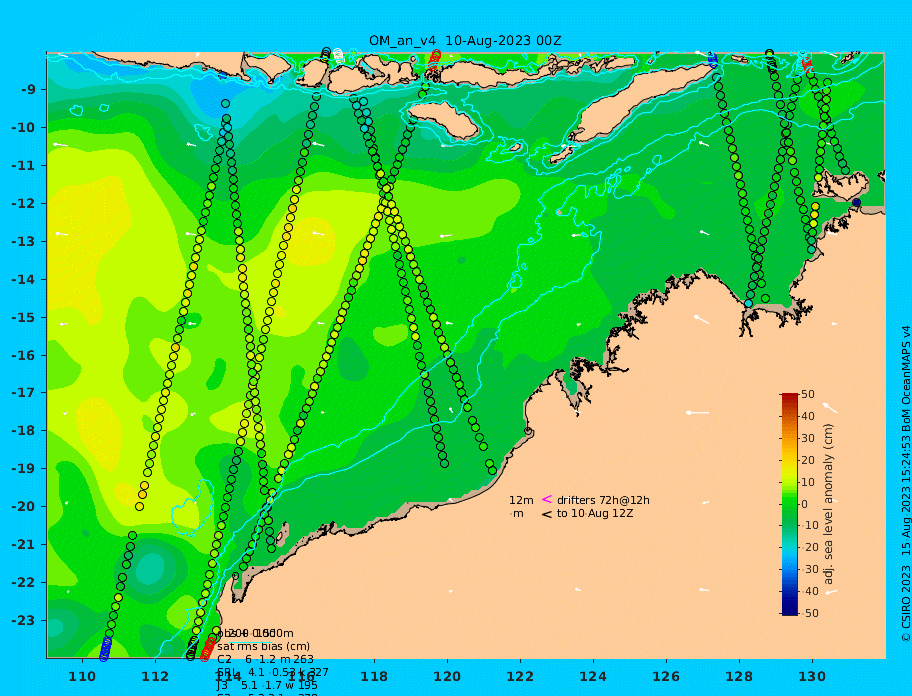
Task: Click the colorbar tick label -50
Action: click(810, 613)
